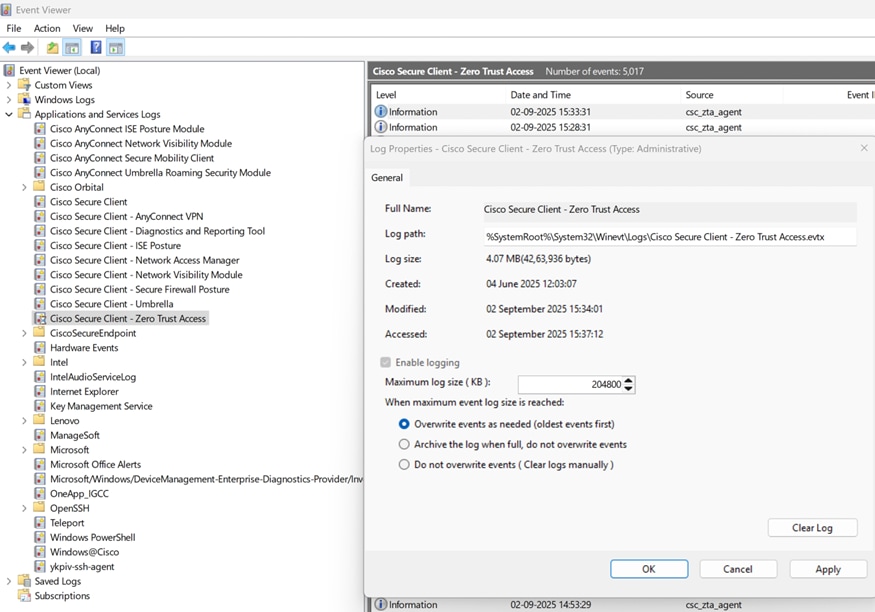Image resolution: width=875 pixels, height=612 pixels.
Task: Open the Action menu
Action: pyautogui.click(x=47, y=28)
